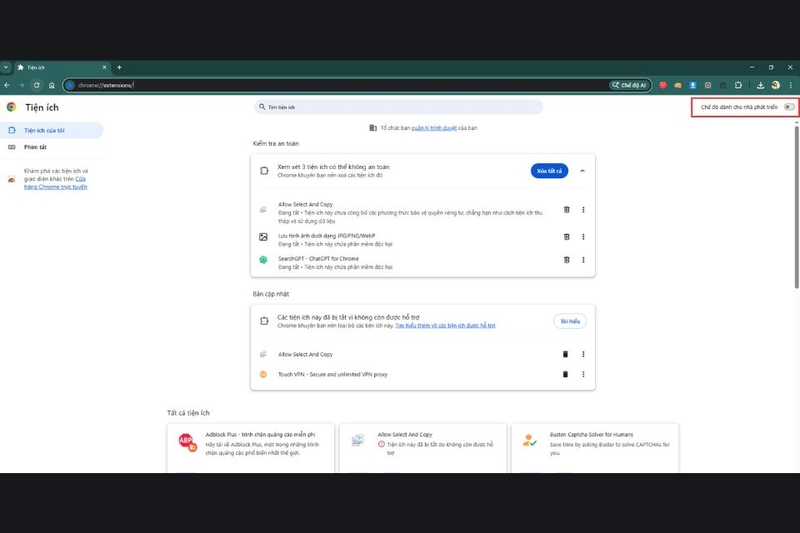Open the extensions puzzle icon in toolbar

coord(738,85)
